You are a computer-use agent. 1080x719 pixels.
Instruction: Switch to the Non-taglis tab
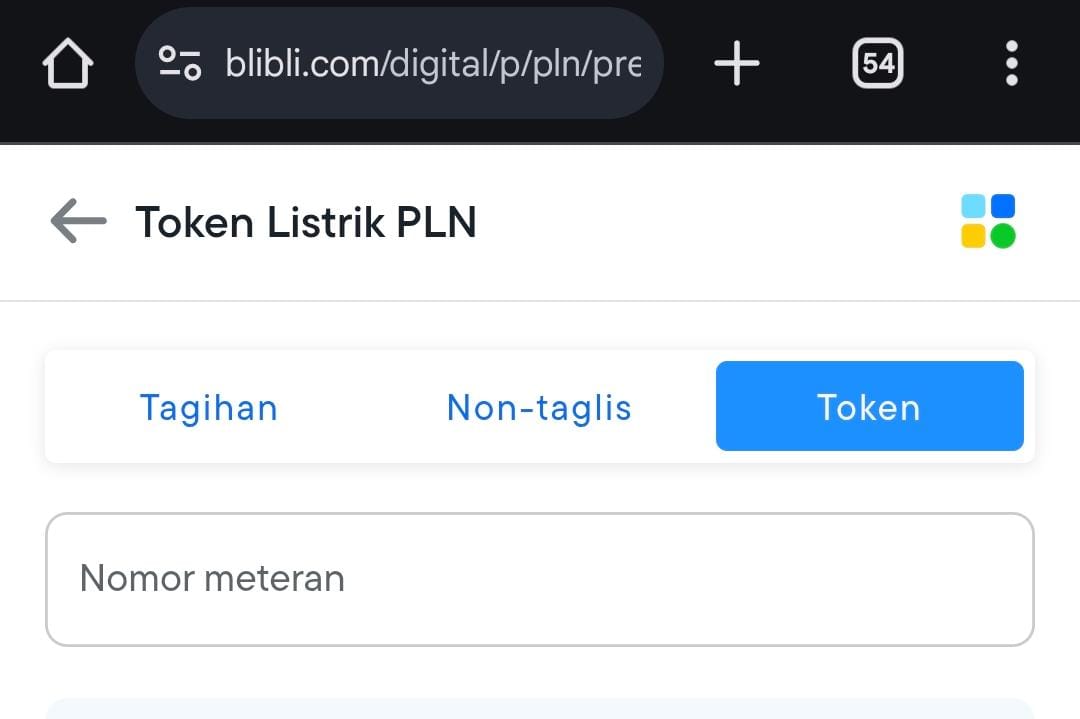[x=539, y=407]
